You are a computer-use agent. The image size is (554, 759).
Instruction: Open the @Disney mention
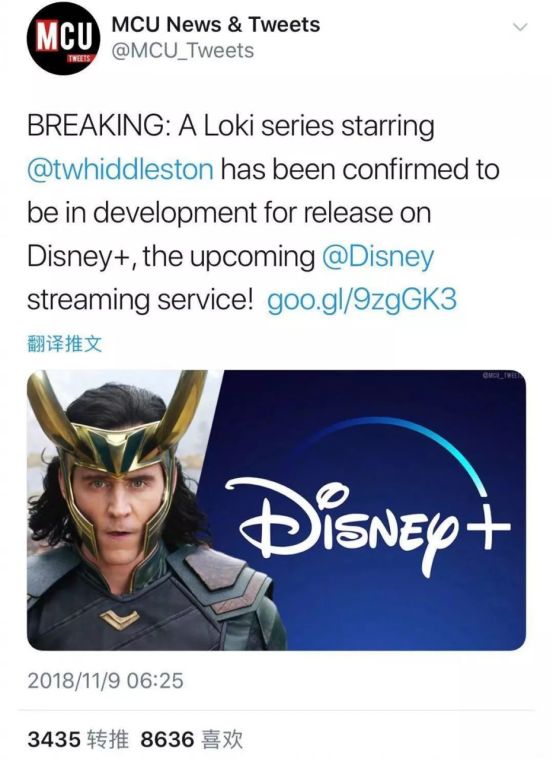point(378,257)
